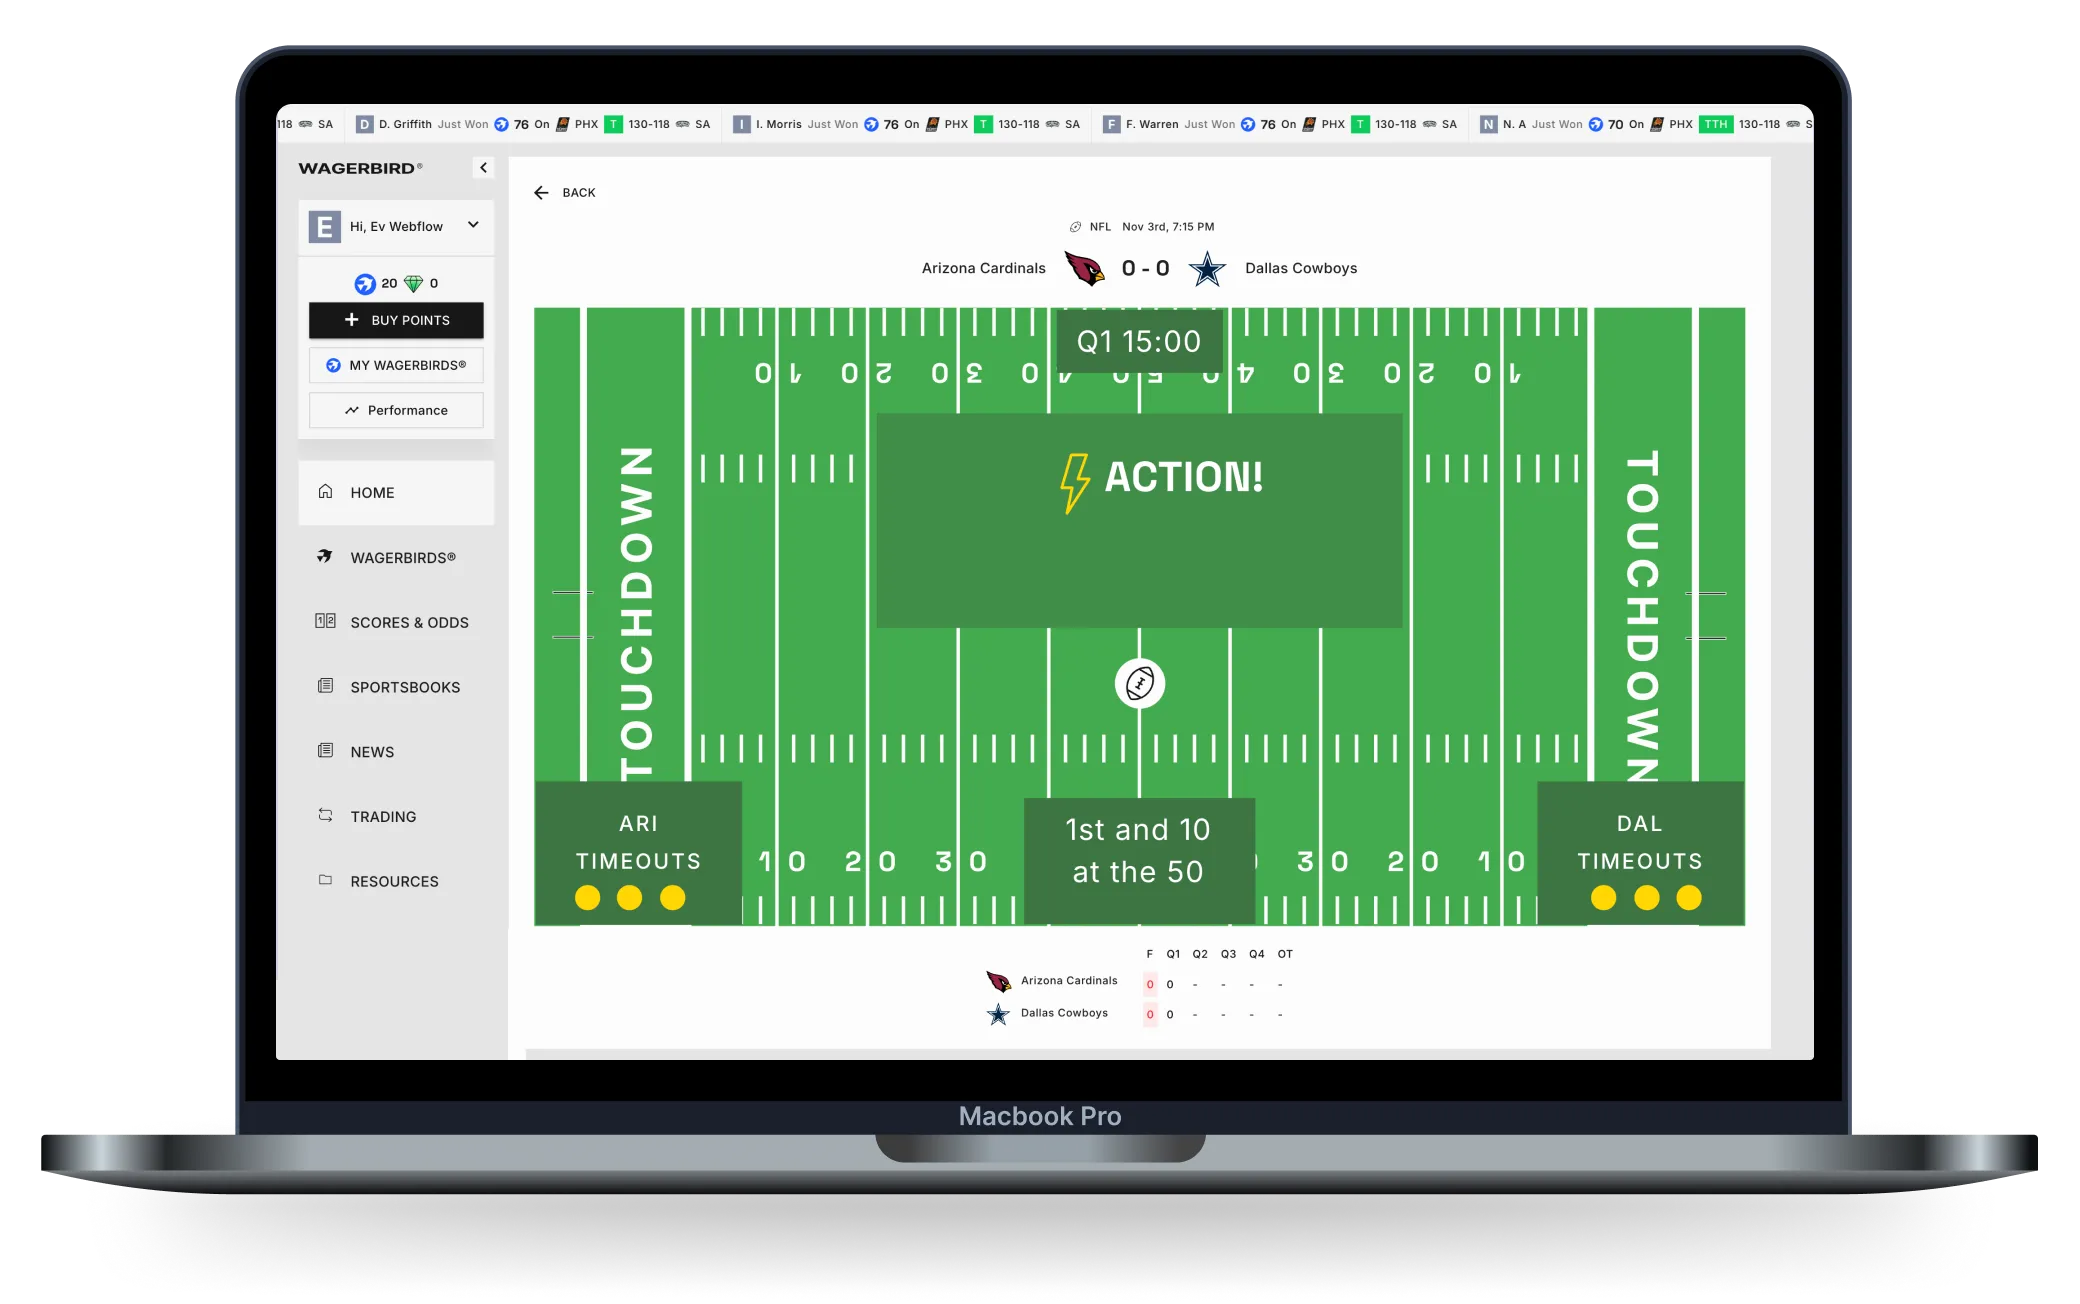
Task: Click the News icon in the sidebar
Action: click(x=323, y=751)
